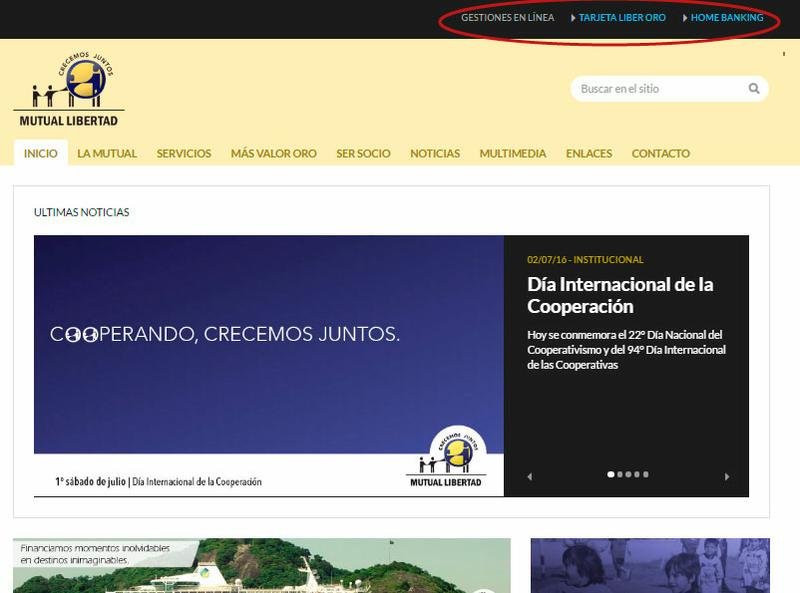Select the first carousel indicator dot

click(x=611, y=475)
